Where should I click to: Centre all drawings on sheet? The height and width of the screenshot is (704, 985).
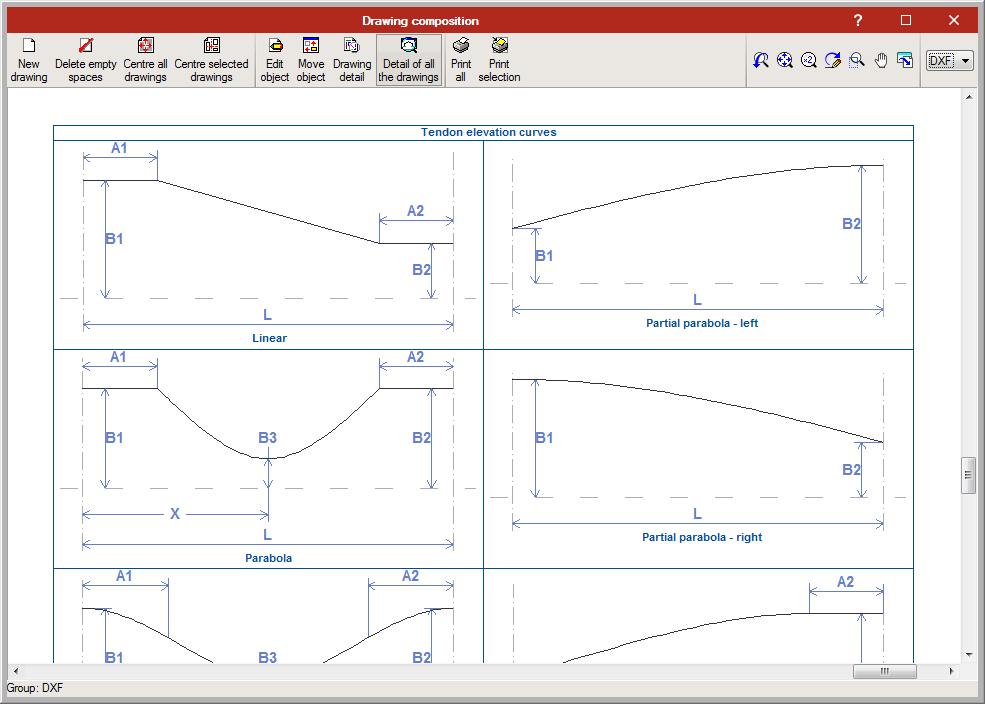click(145, 60)
